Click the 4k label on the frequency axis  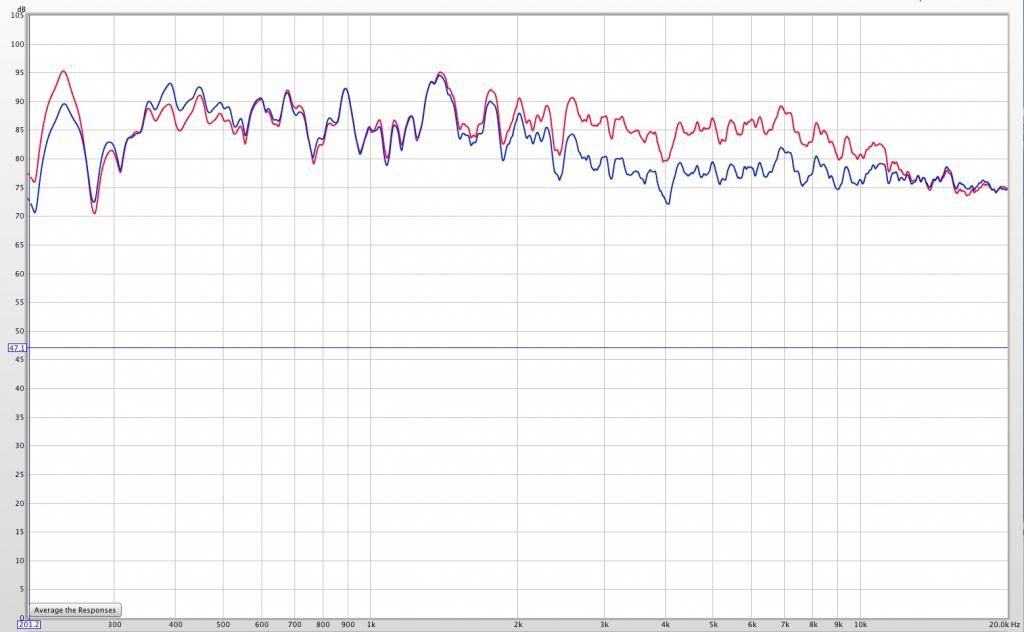click(x=665, y=625)
